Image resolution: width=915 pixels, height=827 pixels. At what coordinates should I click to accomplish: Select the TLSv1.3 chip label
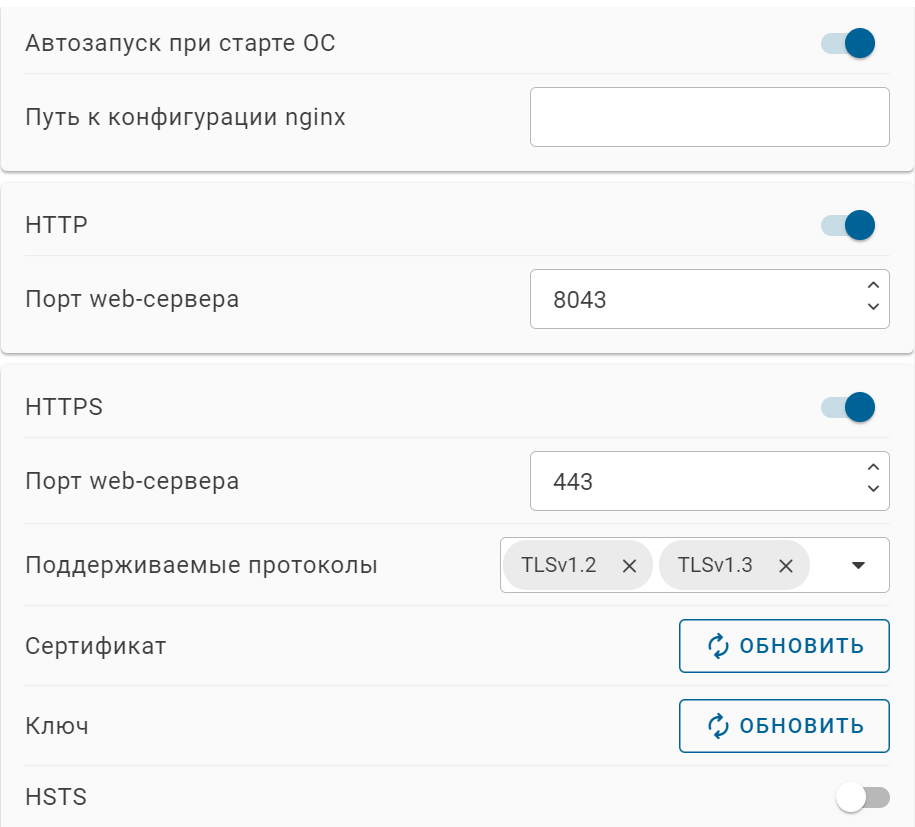(x=715, y=566)
